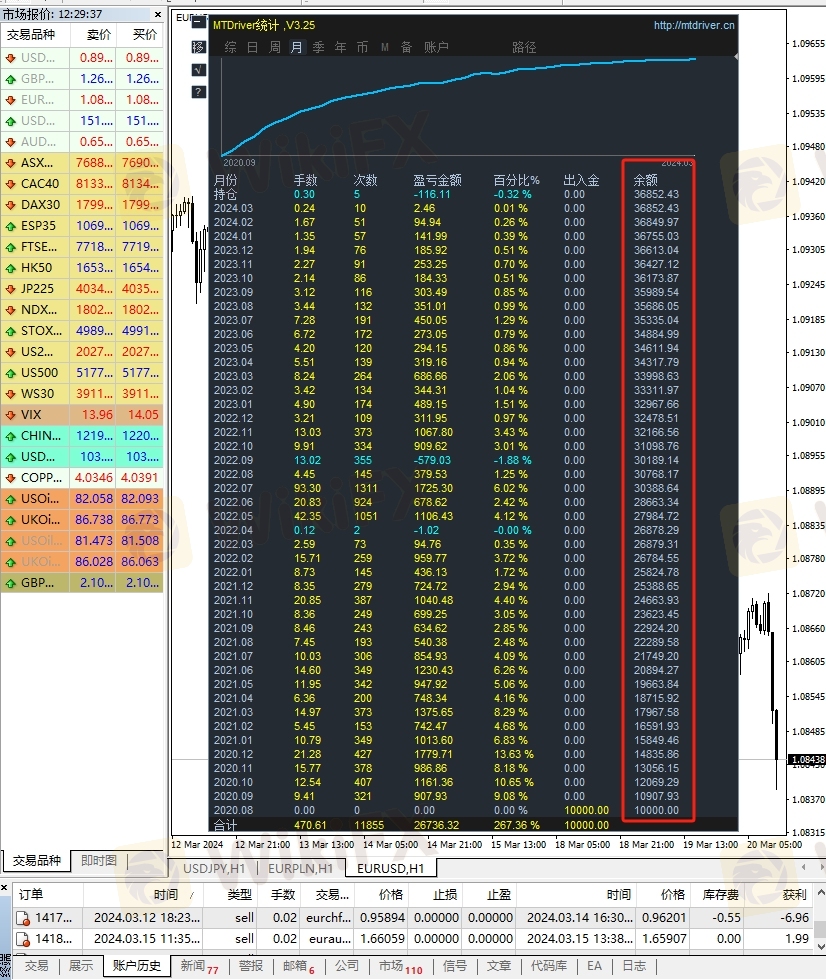Switch statistics to 年 yearly view
826x980 pixels.
tap(341, 48)
